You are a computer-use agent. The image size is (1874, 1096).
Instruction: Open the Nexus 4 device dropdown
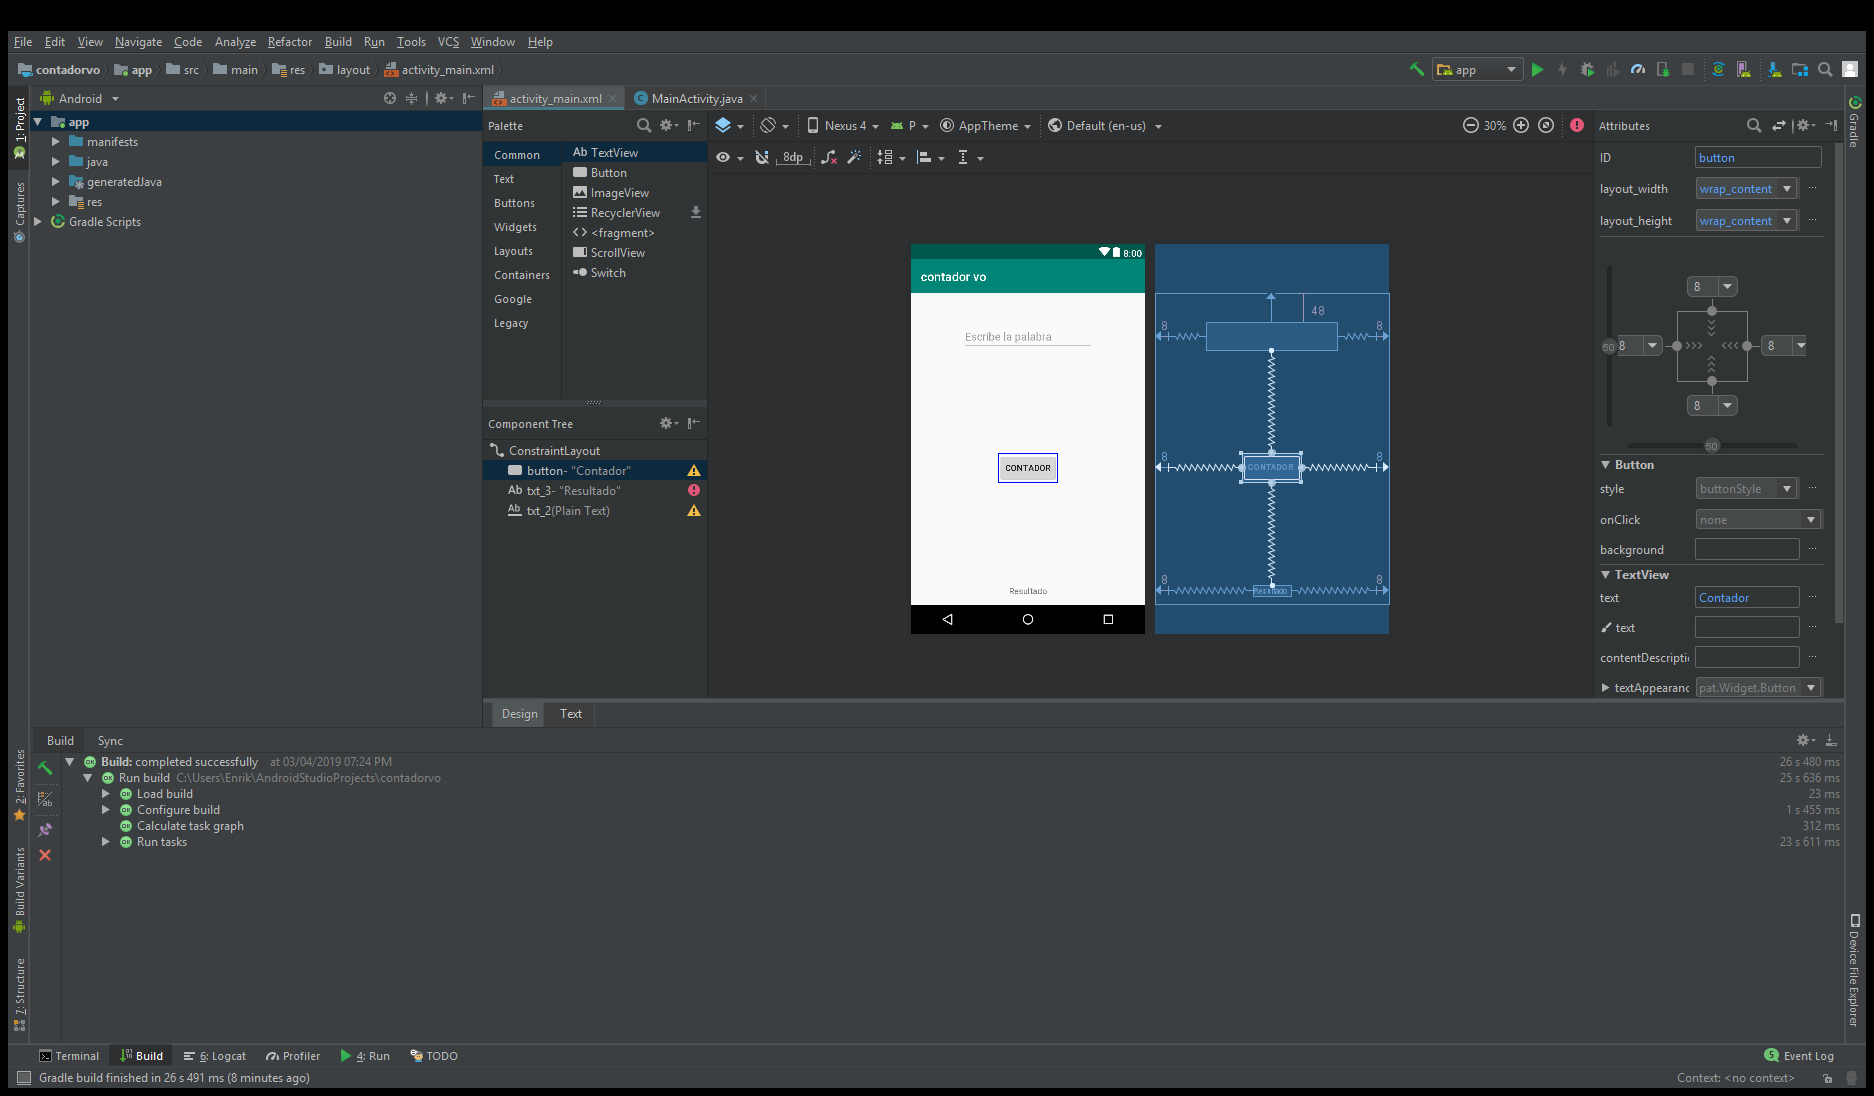tap(843, 125)
